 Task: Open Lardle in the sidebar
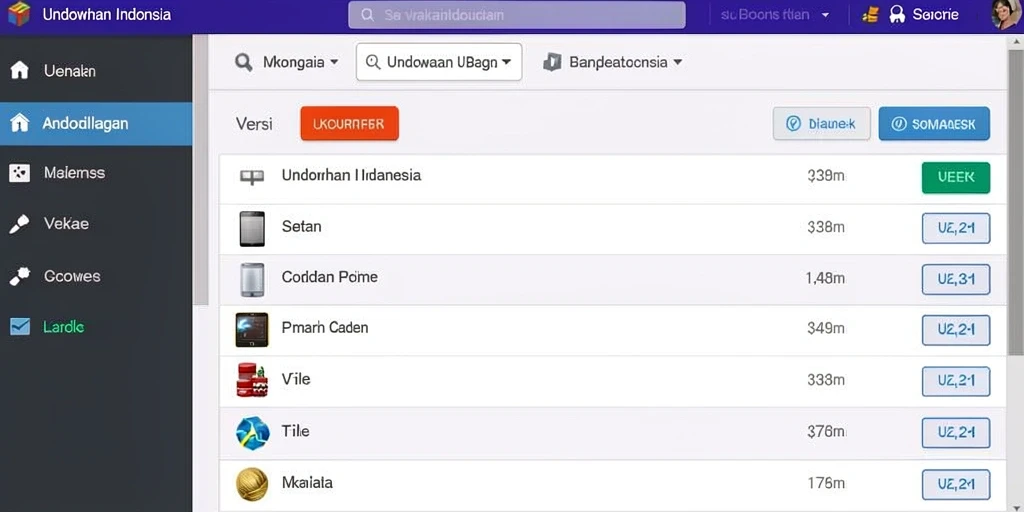pos(96,327)
